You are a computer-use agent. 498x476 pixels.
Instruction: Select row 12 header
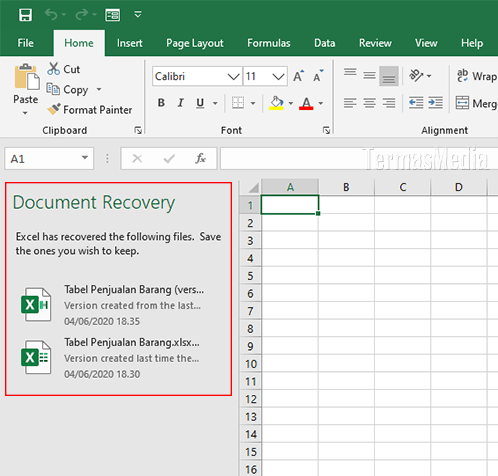pyautogui.click(x=250, y=399)
